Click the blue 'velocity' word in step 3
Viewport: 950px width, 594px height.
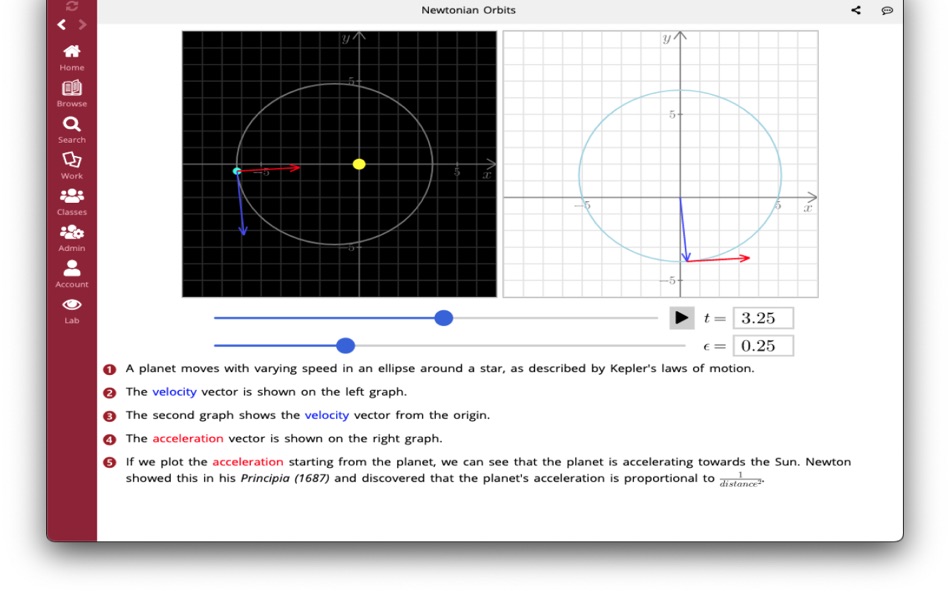click(x=327, y=415)
